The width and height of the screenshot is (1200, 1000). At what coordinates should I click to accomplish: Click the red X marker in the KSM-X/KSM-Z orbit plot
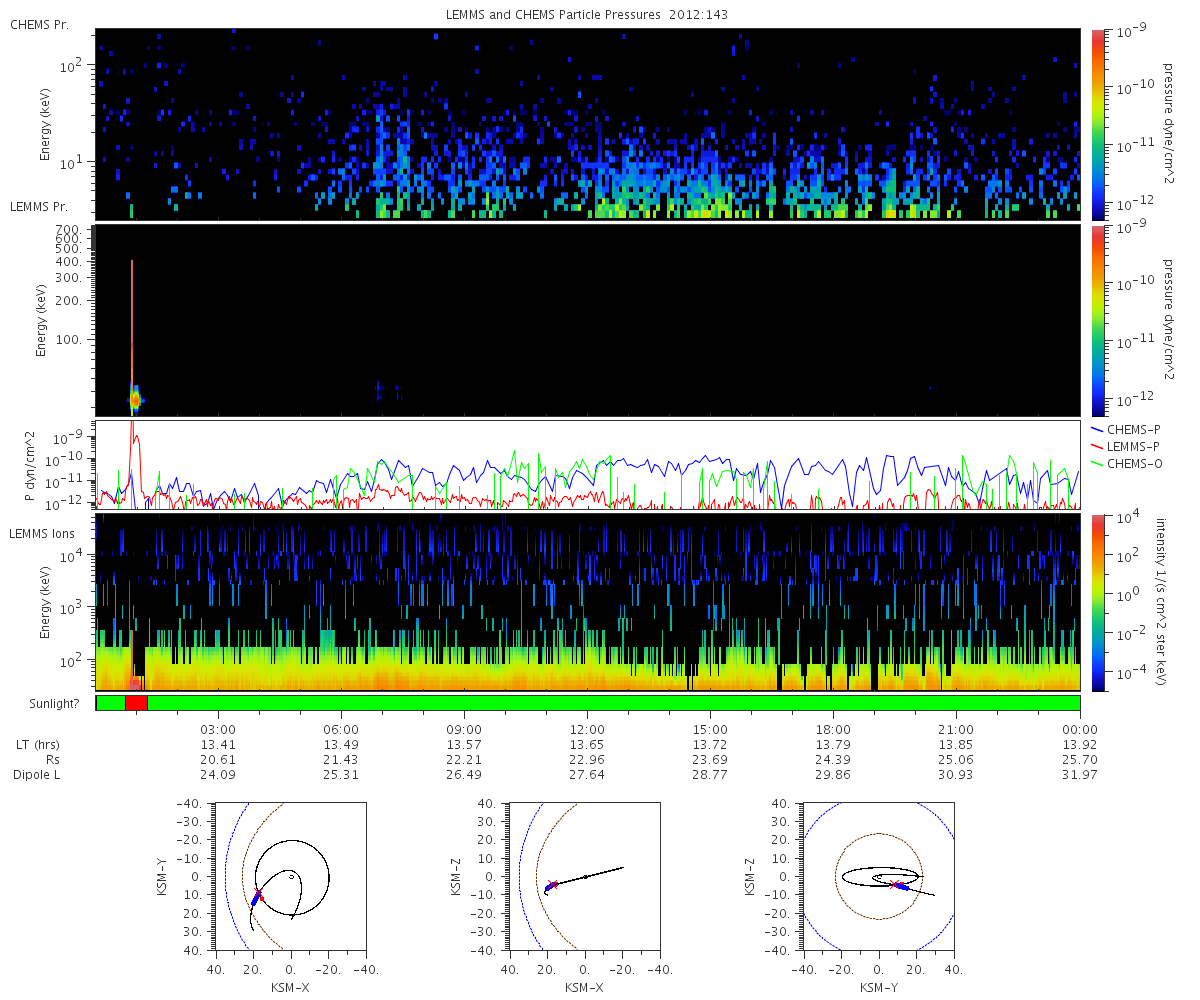pyautogui.click(x=552, y=885)
